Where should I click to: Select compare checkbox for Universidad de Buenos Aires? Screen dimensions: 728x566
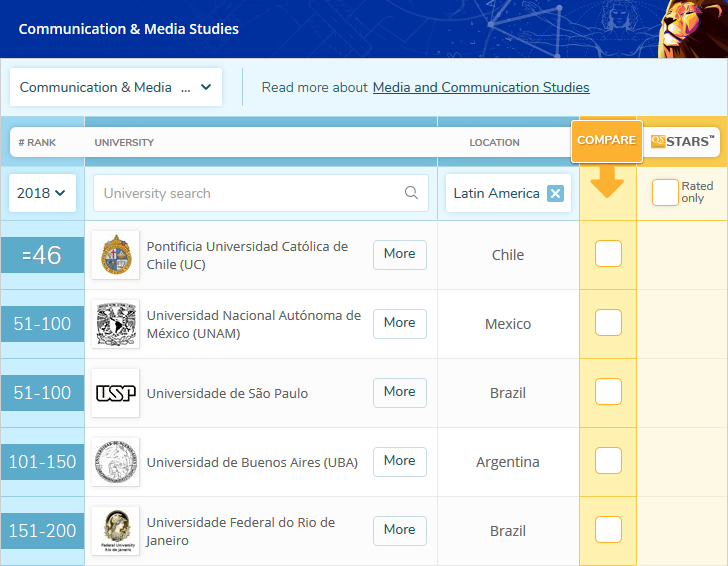coord(608,461)
